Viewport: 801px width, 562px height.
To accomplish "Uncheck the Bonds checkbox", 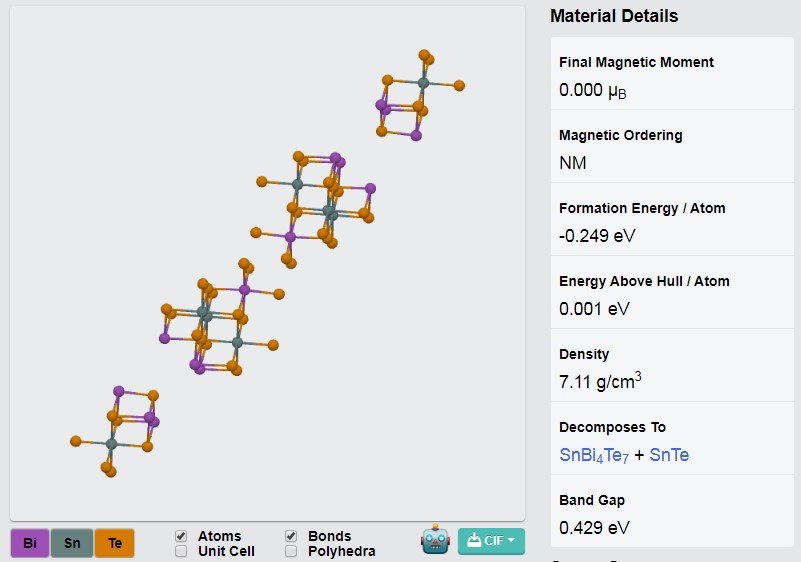I will click(291, 536).
